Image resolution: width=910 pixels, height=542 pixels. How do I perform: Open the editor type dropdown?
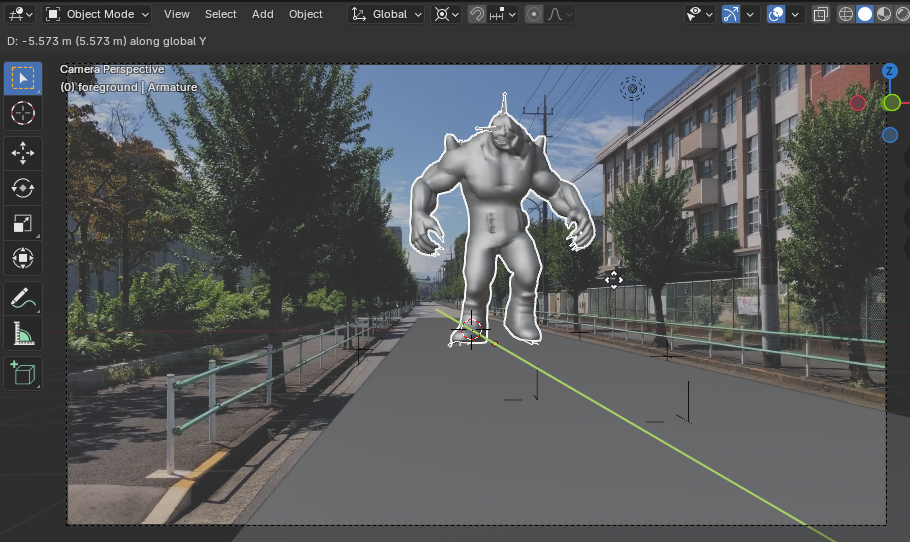click(x=20, y=14)
